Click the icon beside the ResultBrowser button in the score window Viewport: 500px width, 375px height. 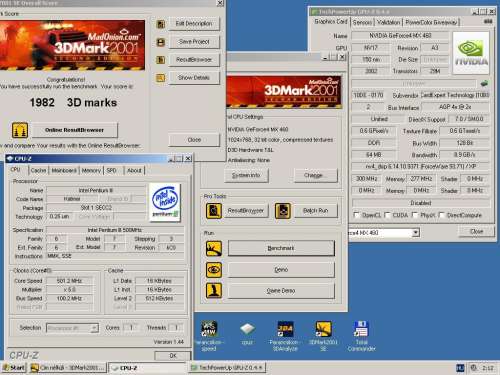[161, 60]
